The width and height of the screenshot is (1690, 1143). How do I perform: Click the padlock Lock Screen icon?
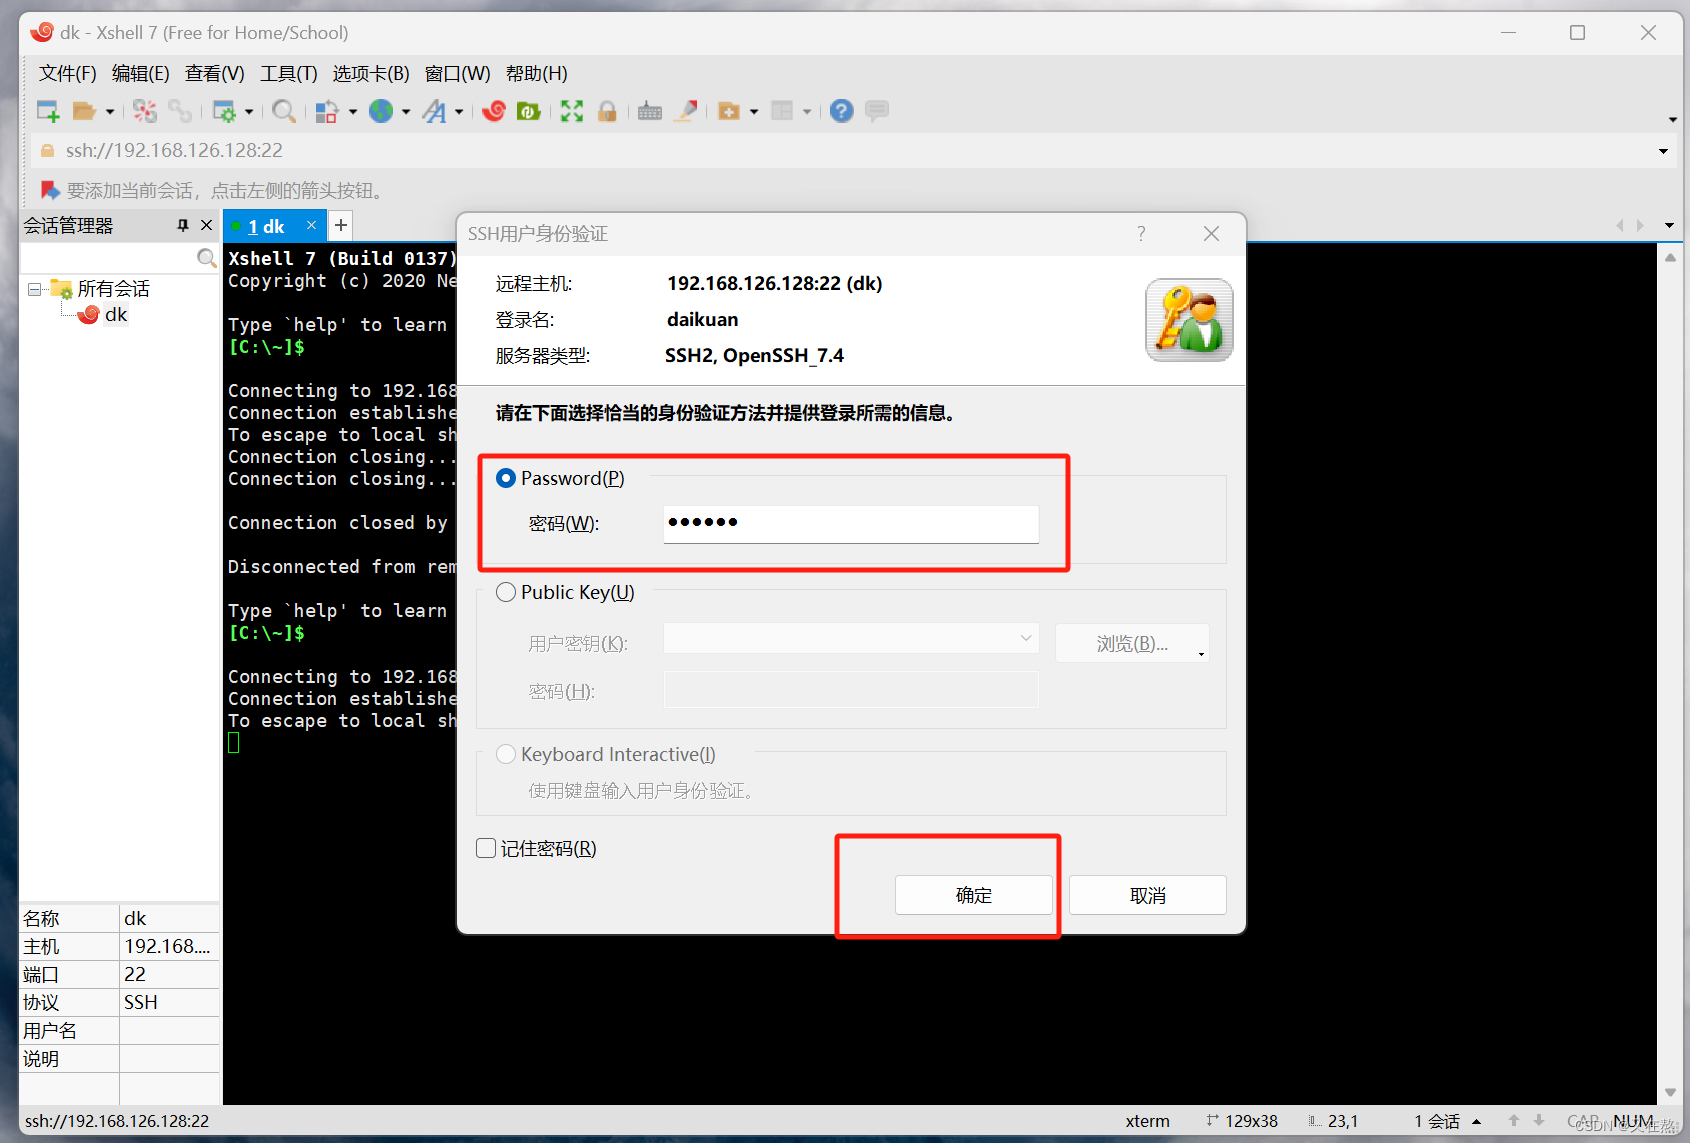pyautogui.click(x=607, y=111)
